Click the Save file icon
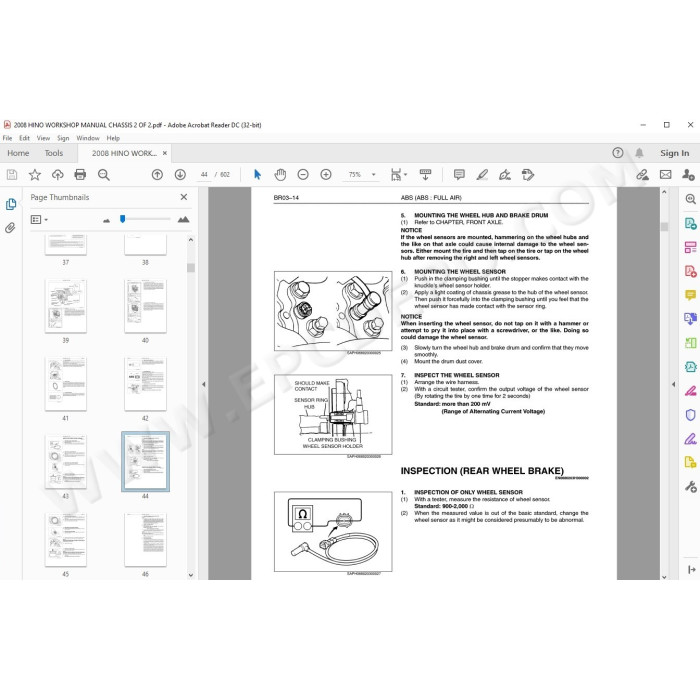The image size is (700, 700). (12, 175)
